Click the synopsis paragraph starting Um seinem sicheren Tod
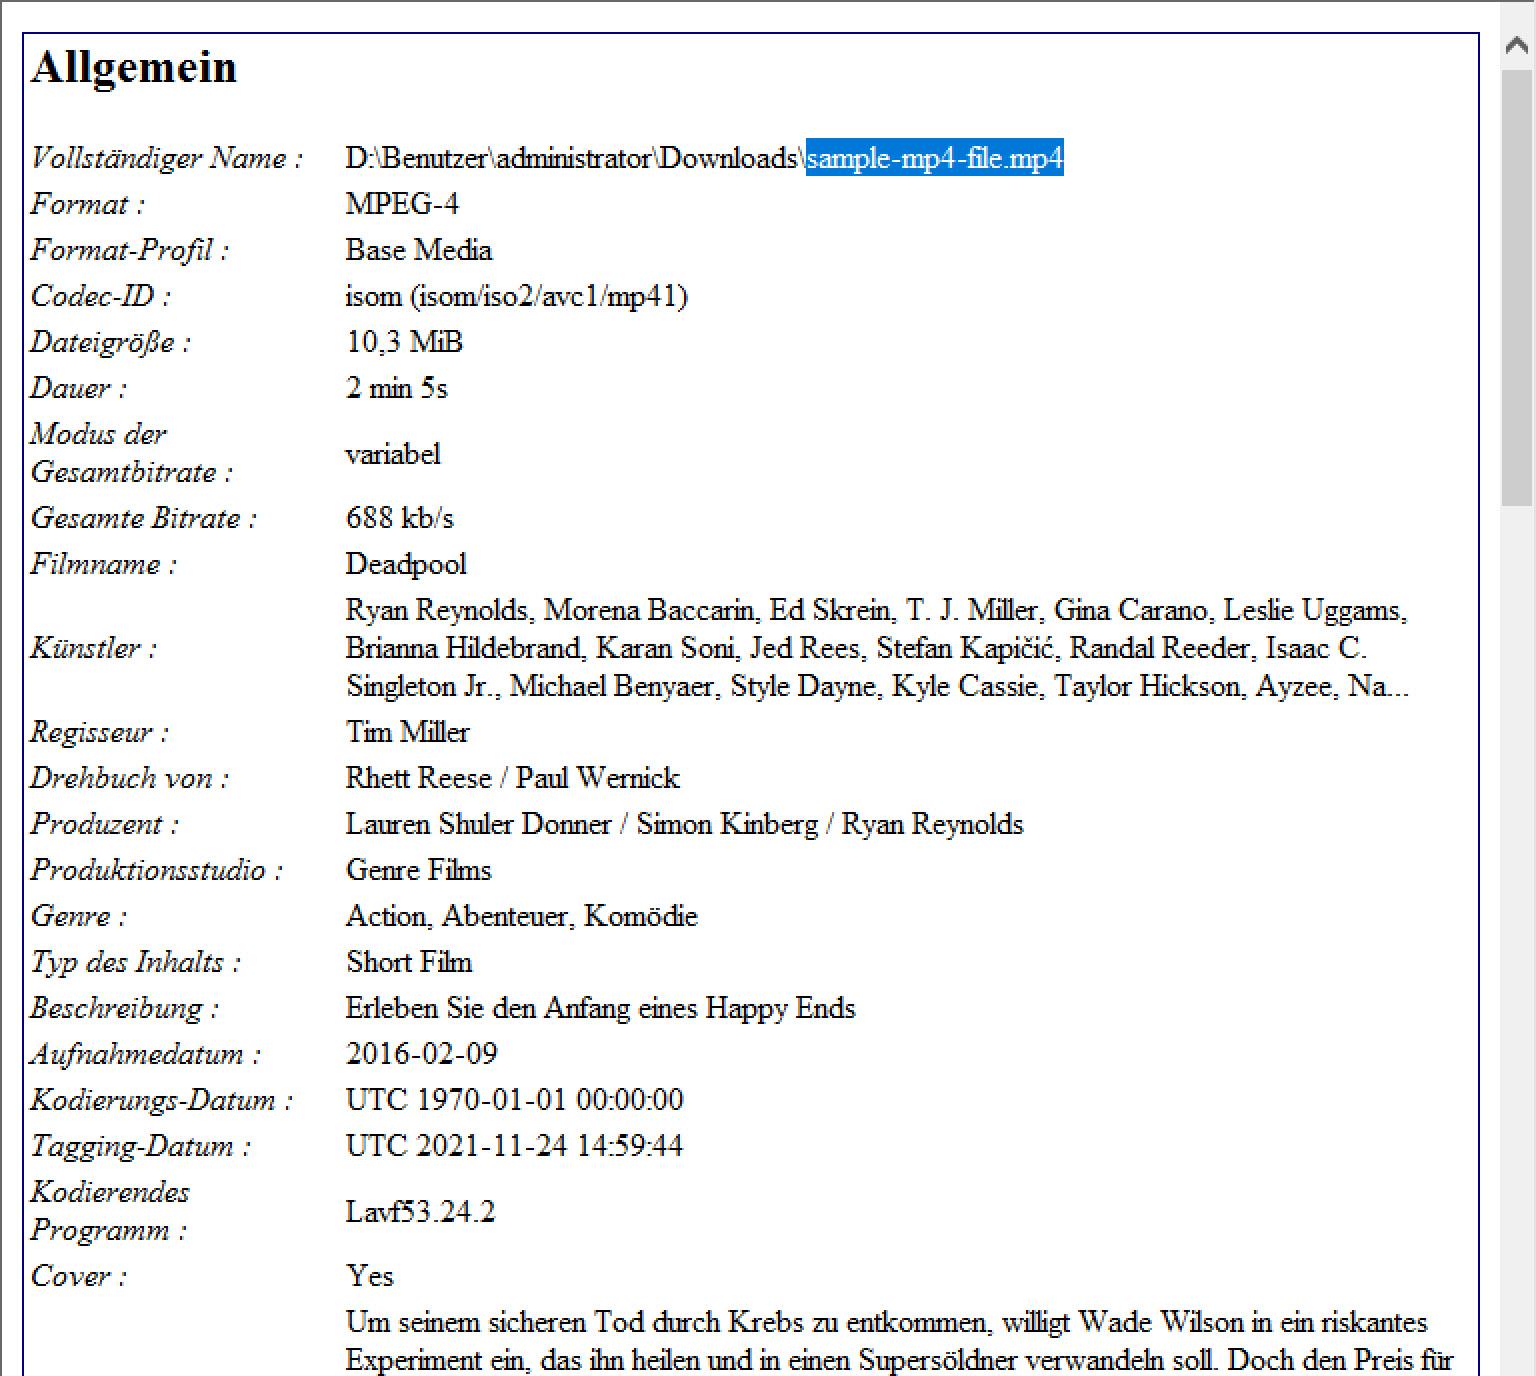Screen dimensions: 1536x1376 pos(899,1341)
